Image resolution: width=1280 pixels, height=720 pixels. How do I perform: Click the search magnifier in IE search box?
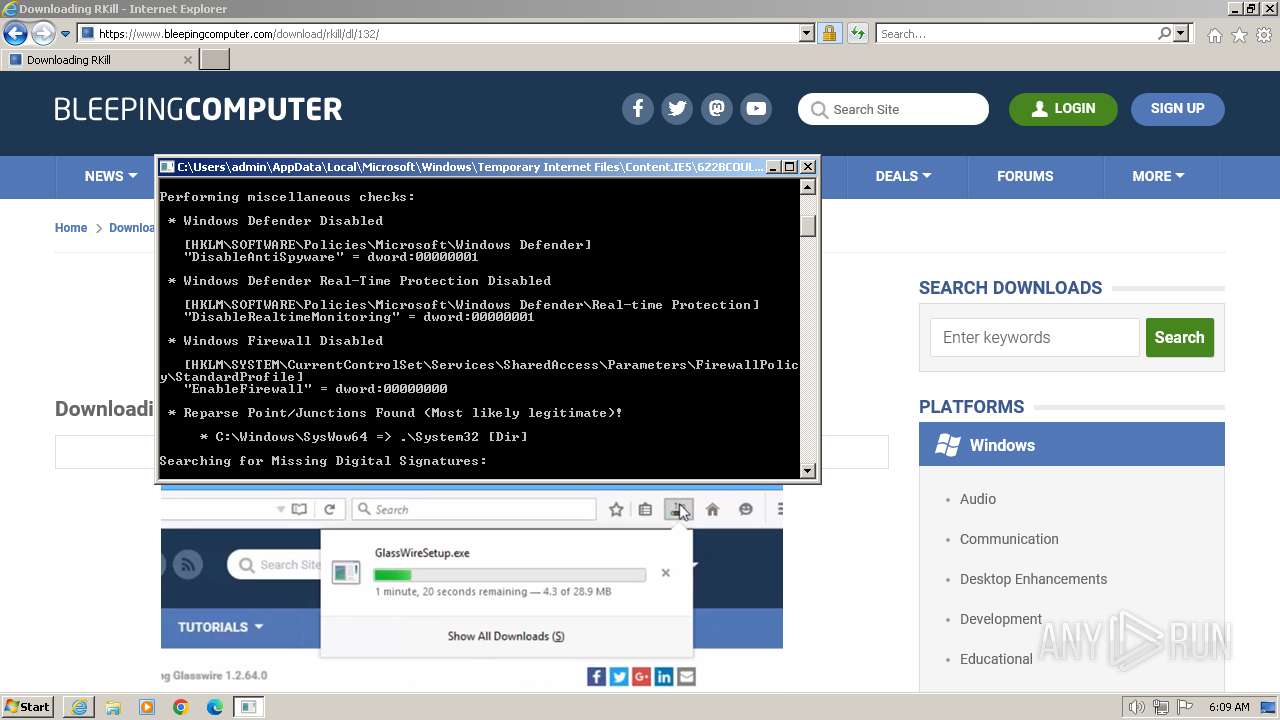pyautogui.click(x=1164, y=34)
